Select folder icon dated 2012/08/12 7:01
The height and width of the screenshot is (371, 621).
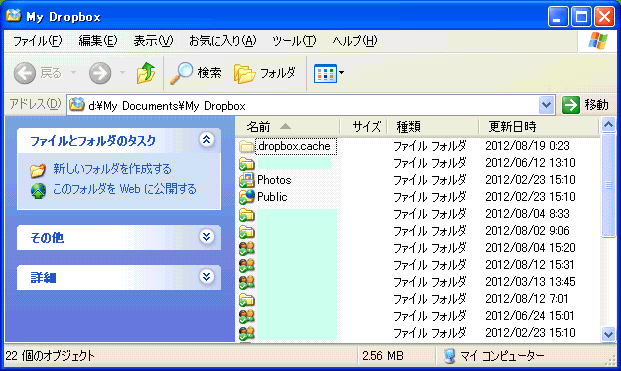(246, 299)
